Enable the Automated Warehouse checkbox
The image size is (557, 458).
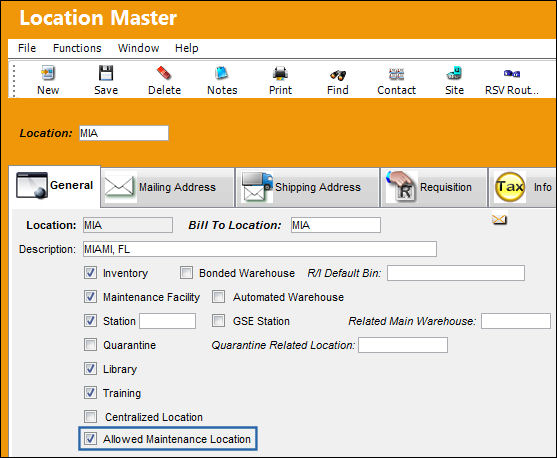(218, 297)
